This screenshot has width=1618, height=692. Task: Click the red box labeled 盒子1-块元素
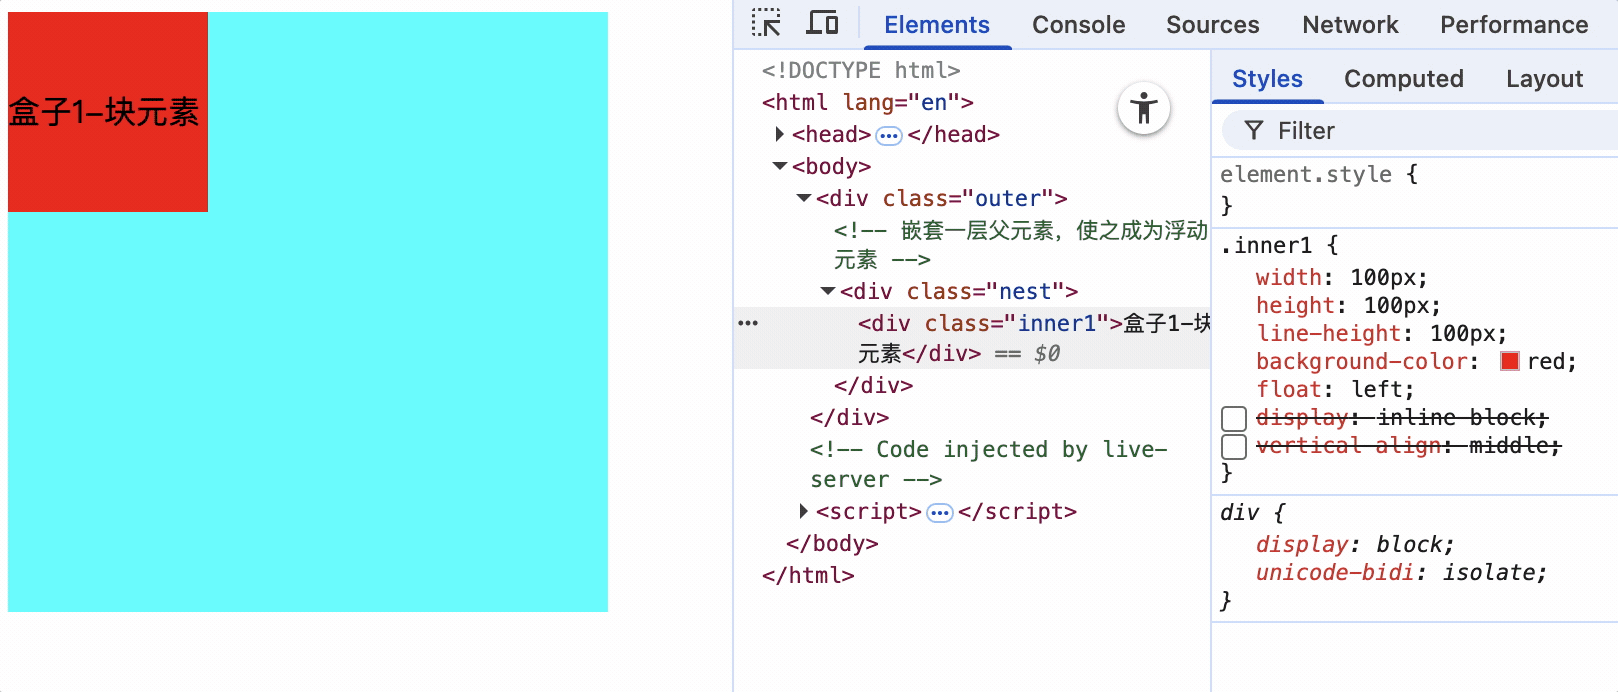pos(108,112)
